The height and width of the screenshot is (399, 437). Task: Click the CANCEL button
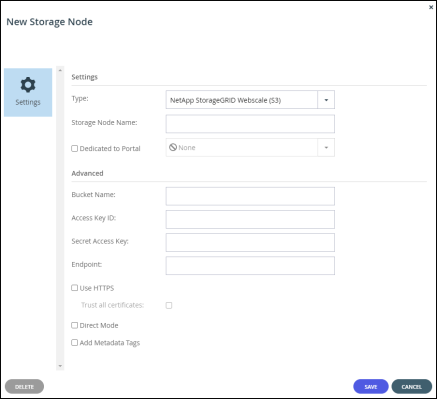coord(412,387)
